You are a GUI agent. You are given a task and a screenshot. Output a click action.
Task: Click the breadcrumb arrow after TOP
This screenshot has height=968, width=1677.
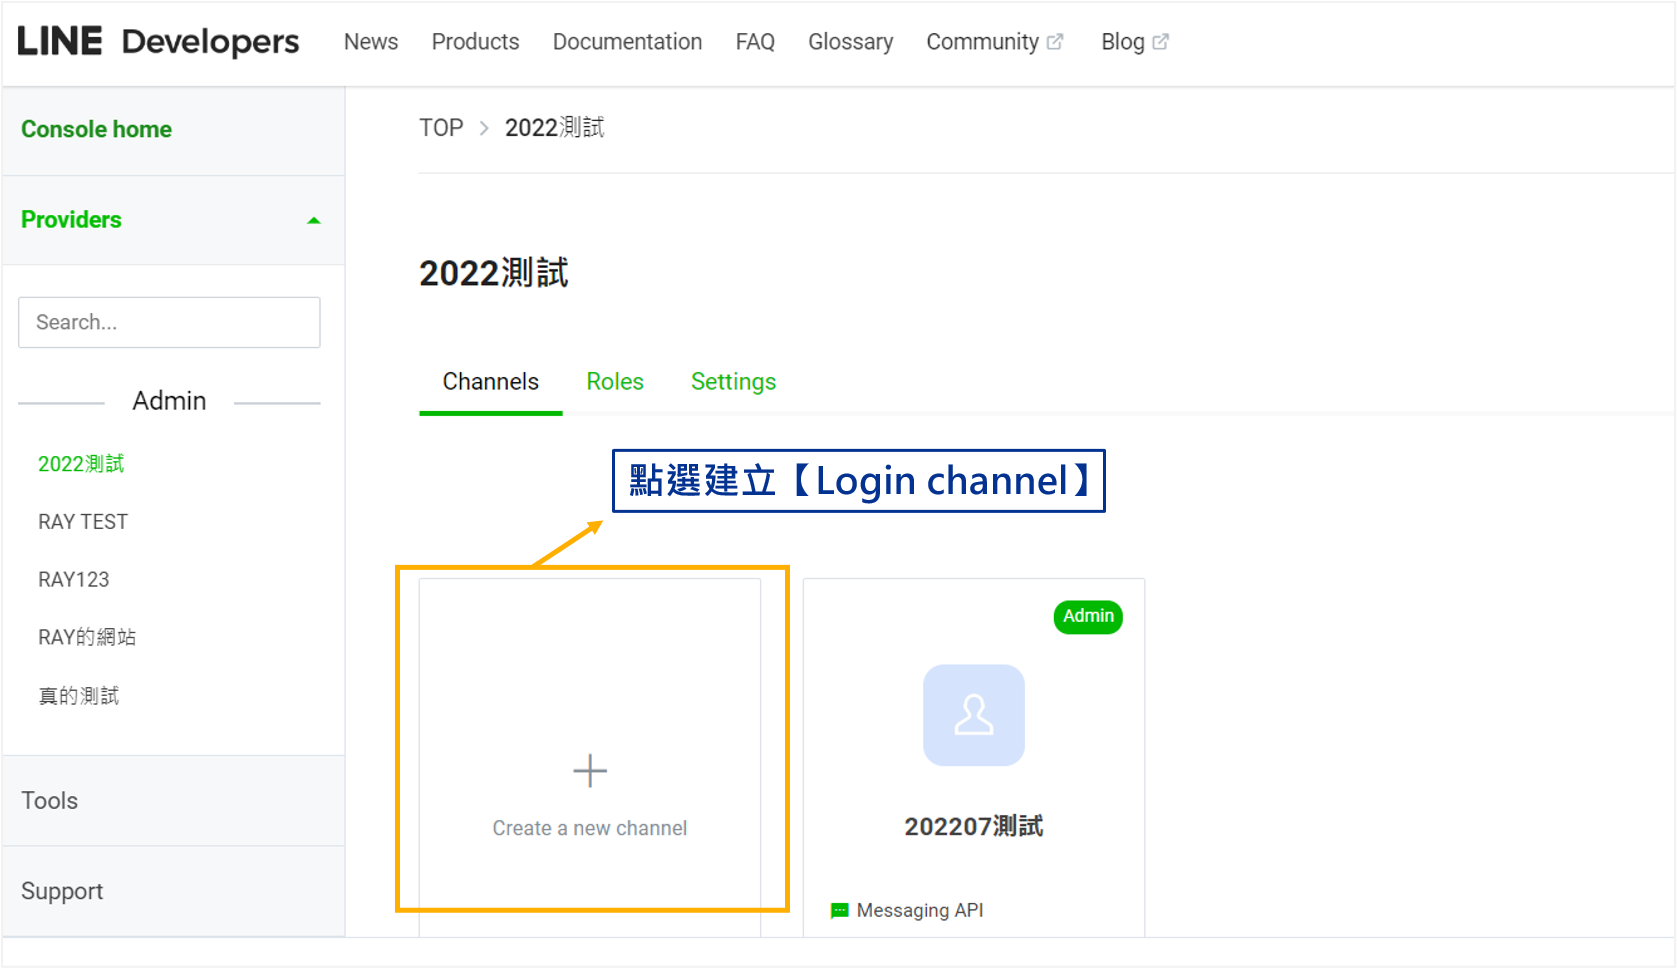(x=484, y=128)
